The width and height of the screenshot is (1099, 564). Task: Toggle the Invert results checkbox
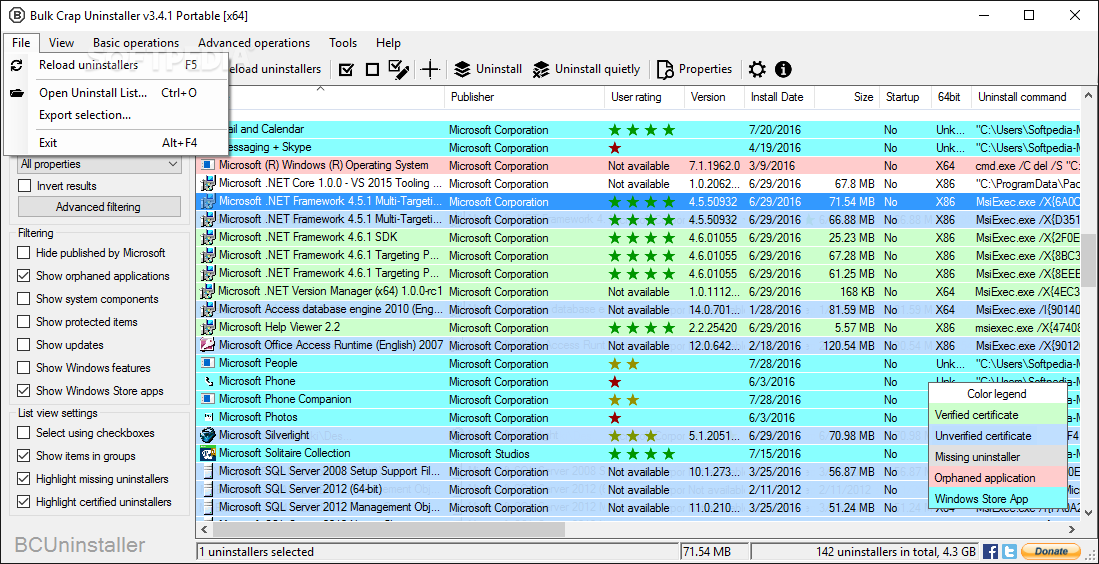[25, 186]
